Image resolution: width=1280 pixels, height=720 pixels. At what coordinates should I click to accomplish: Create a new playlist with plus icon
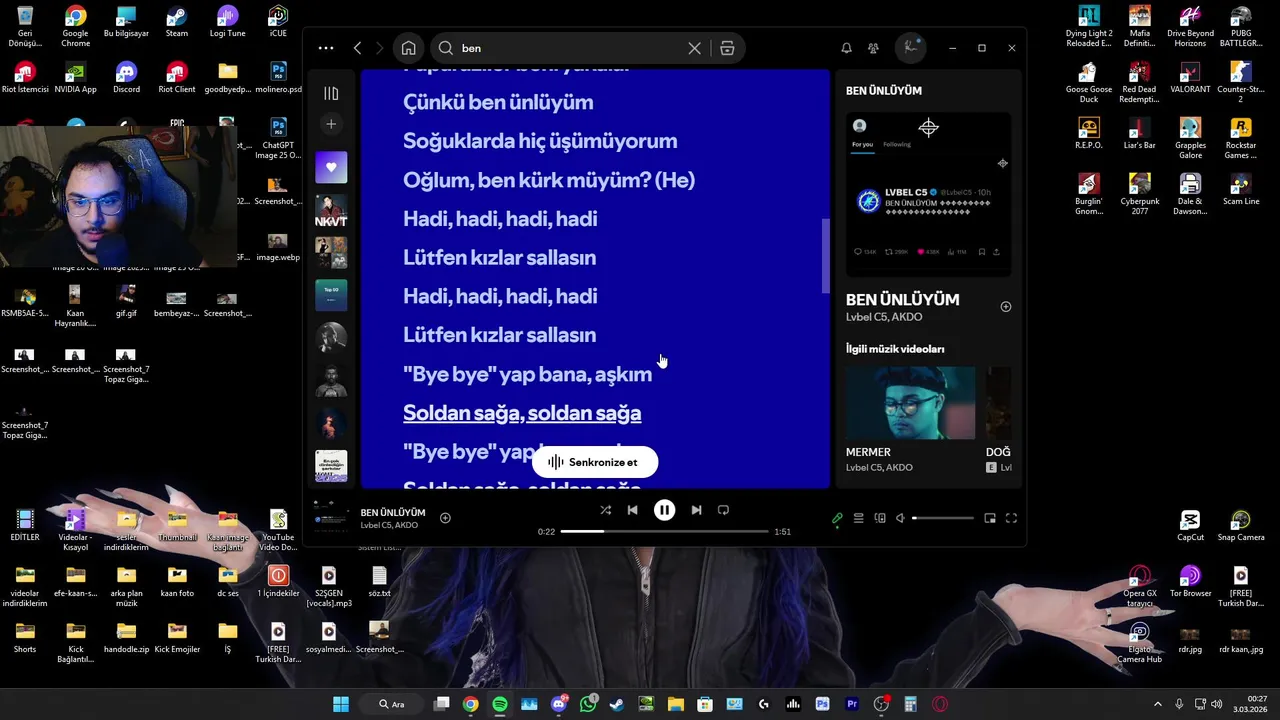click(x=331, y=124)
